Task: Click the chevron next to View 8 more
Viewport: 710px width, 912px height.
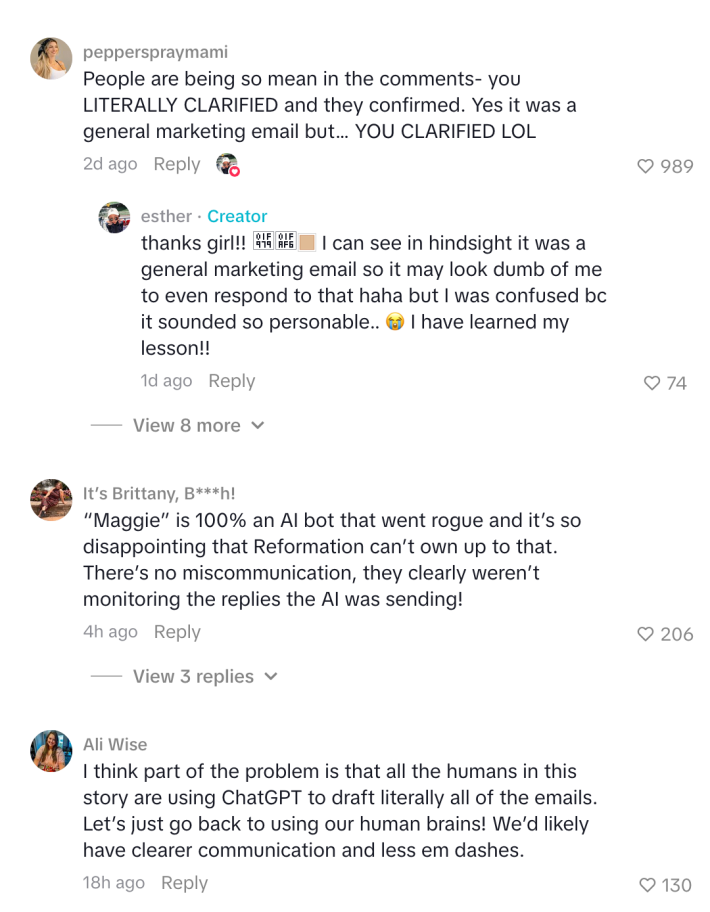Action: tap(258, 425)
